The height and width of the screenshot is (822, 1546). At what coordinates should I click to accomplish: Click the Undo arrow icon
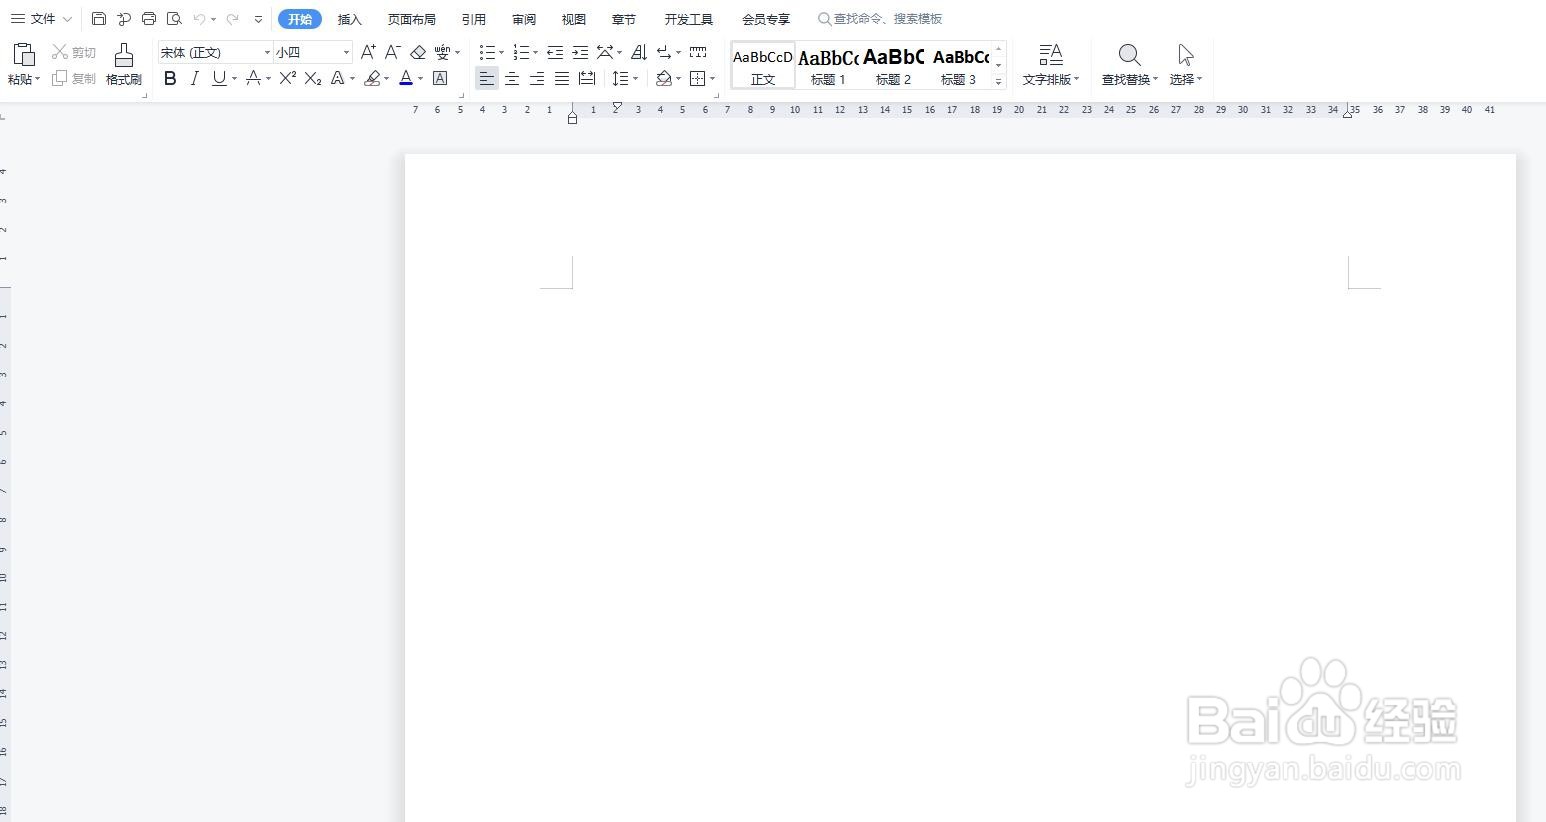point(199,19)
